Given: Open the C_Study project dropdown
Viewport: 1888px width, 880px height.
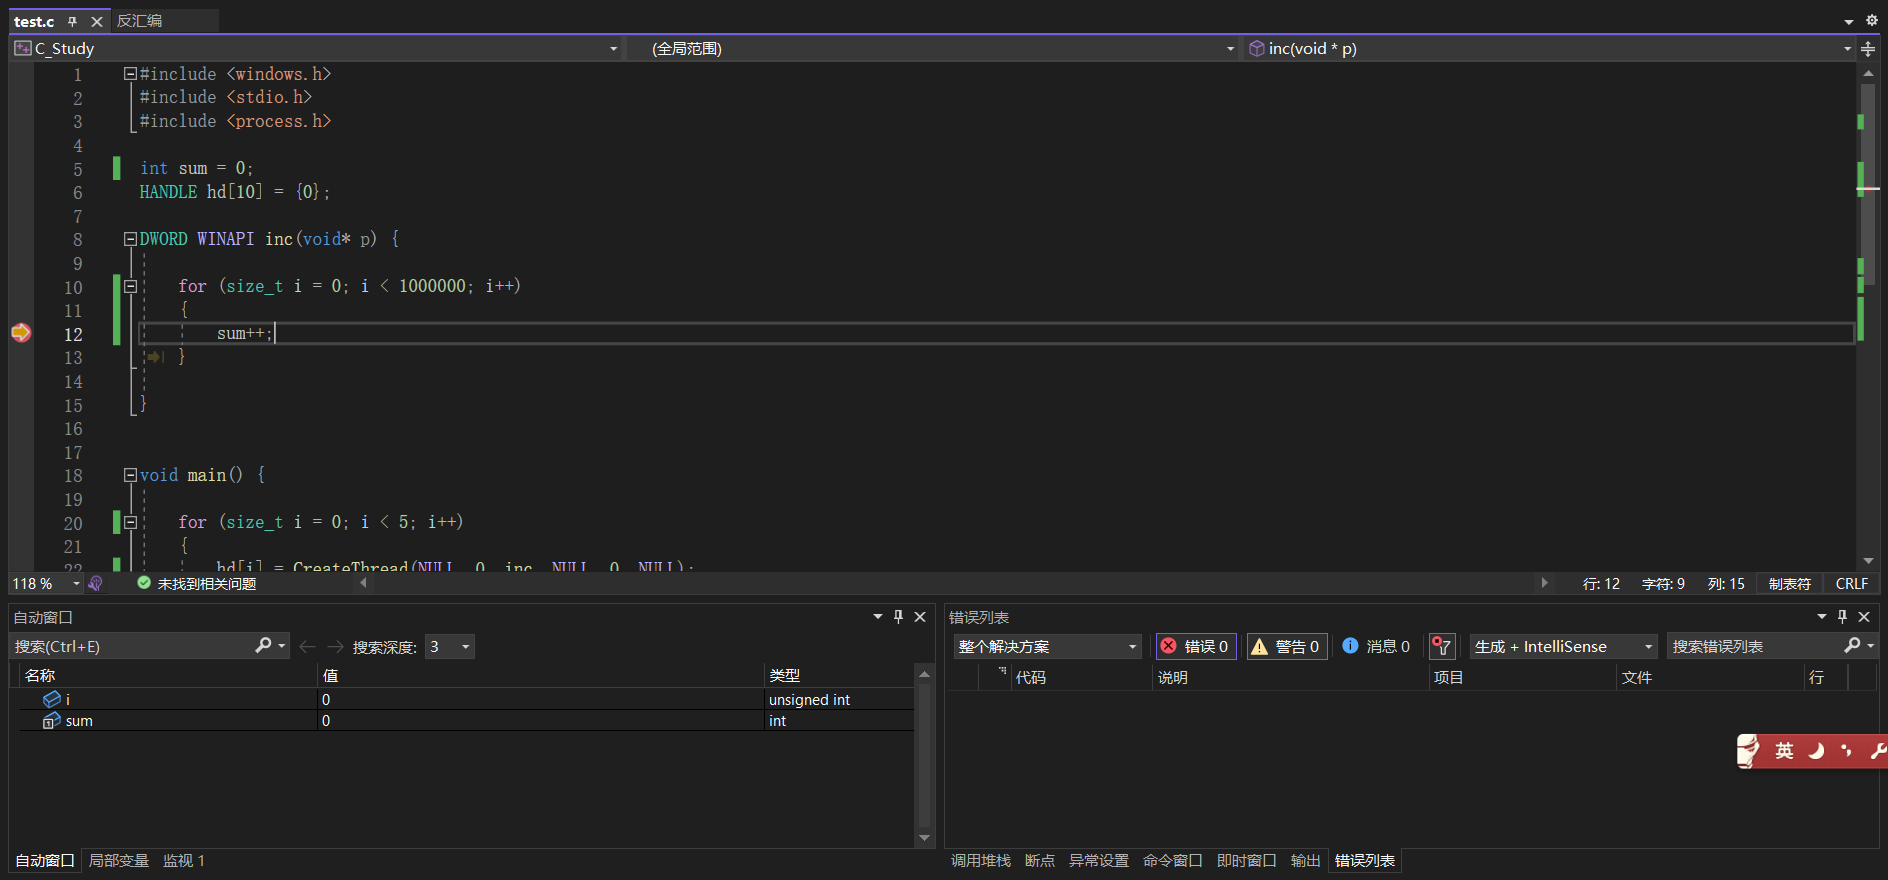Looking at the screenshot, I should (x=613, y=49).
